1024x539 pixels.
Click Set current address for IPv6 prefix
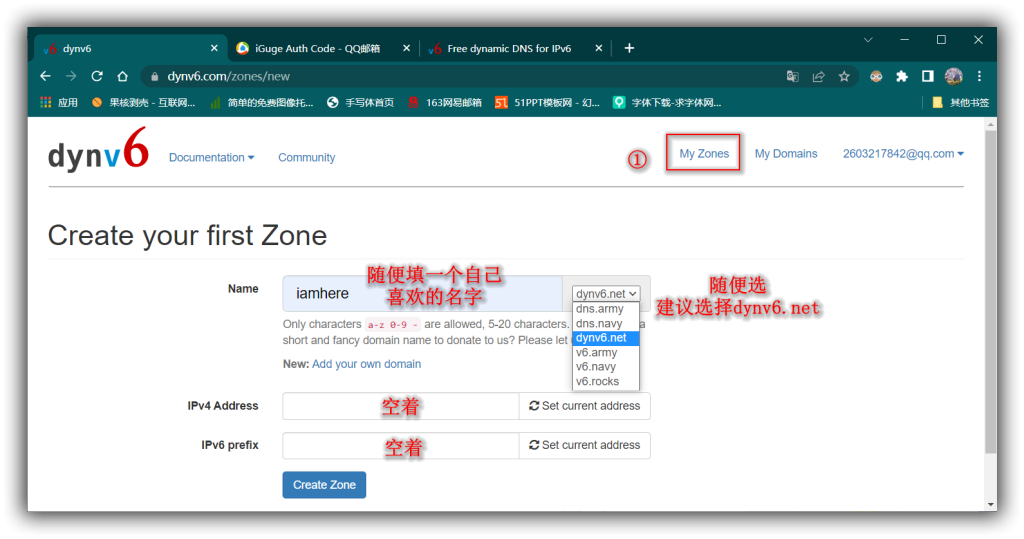[x=584, y=446]
